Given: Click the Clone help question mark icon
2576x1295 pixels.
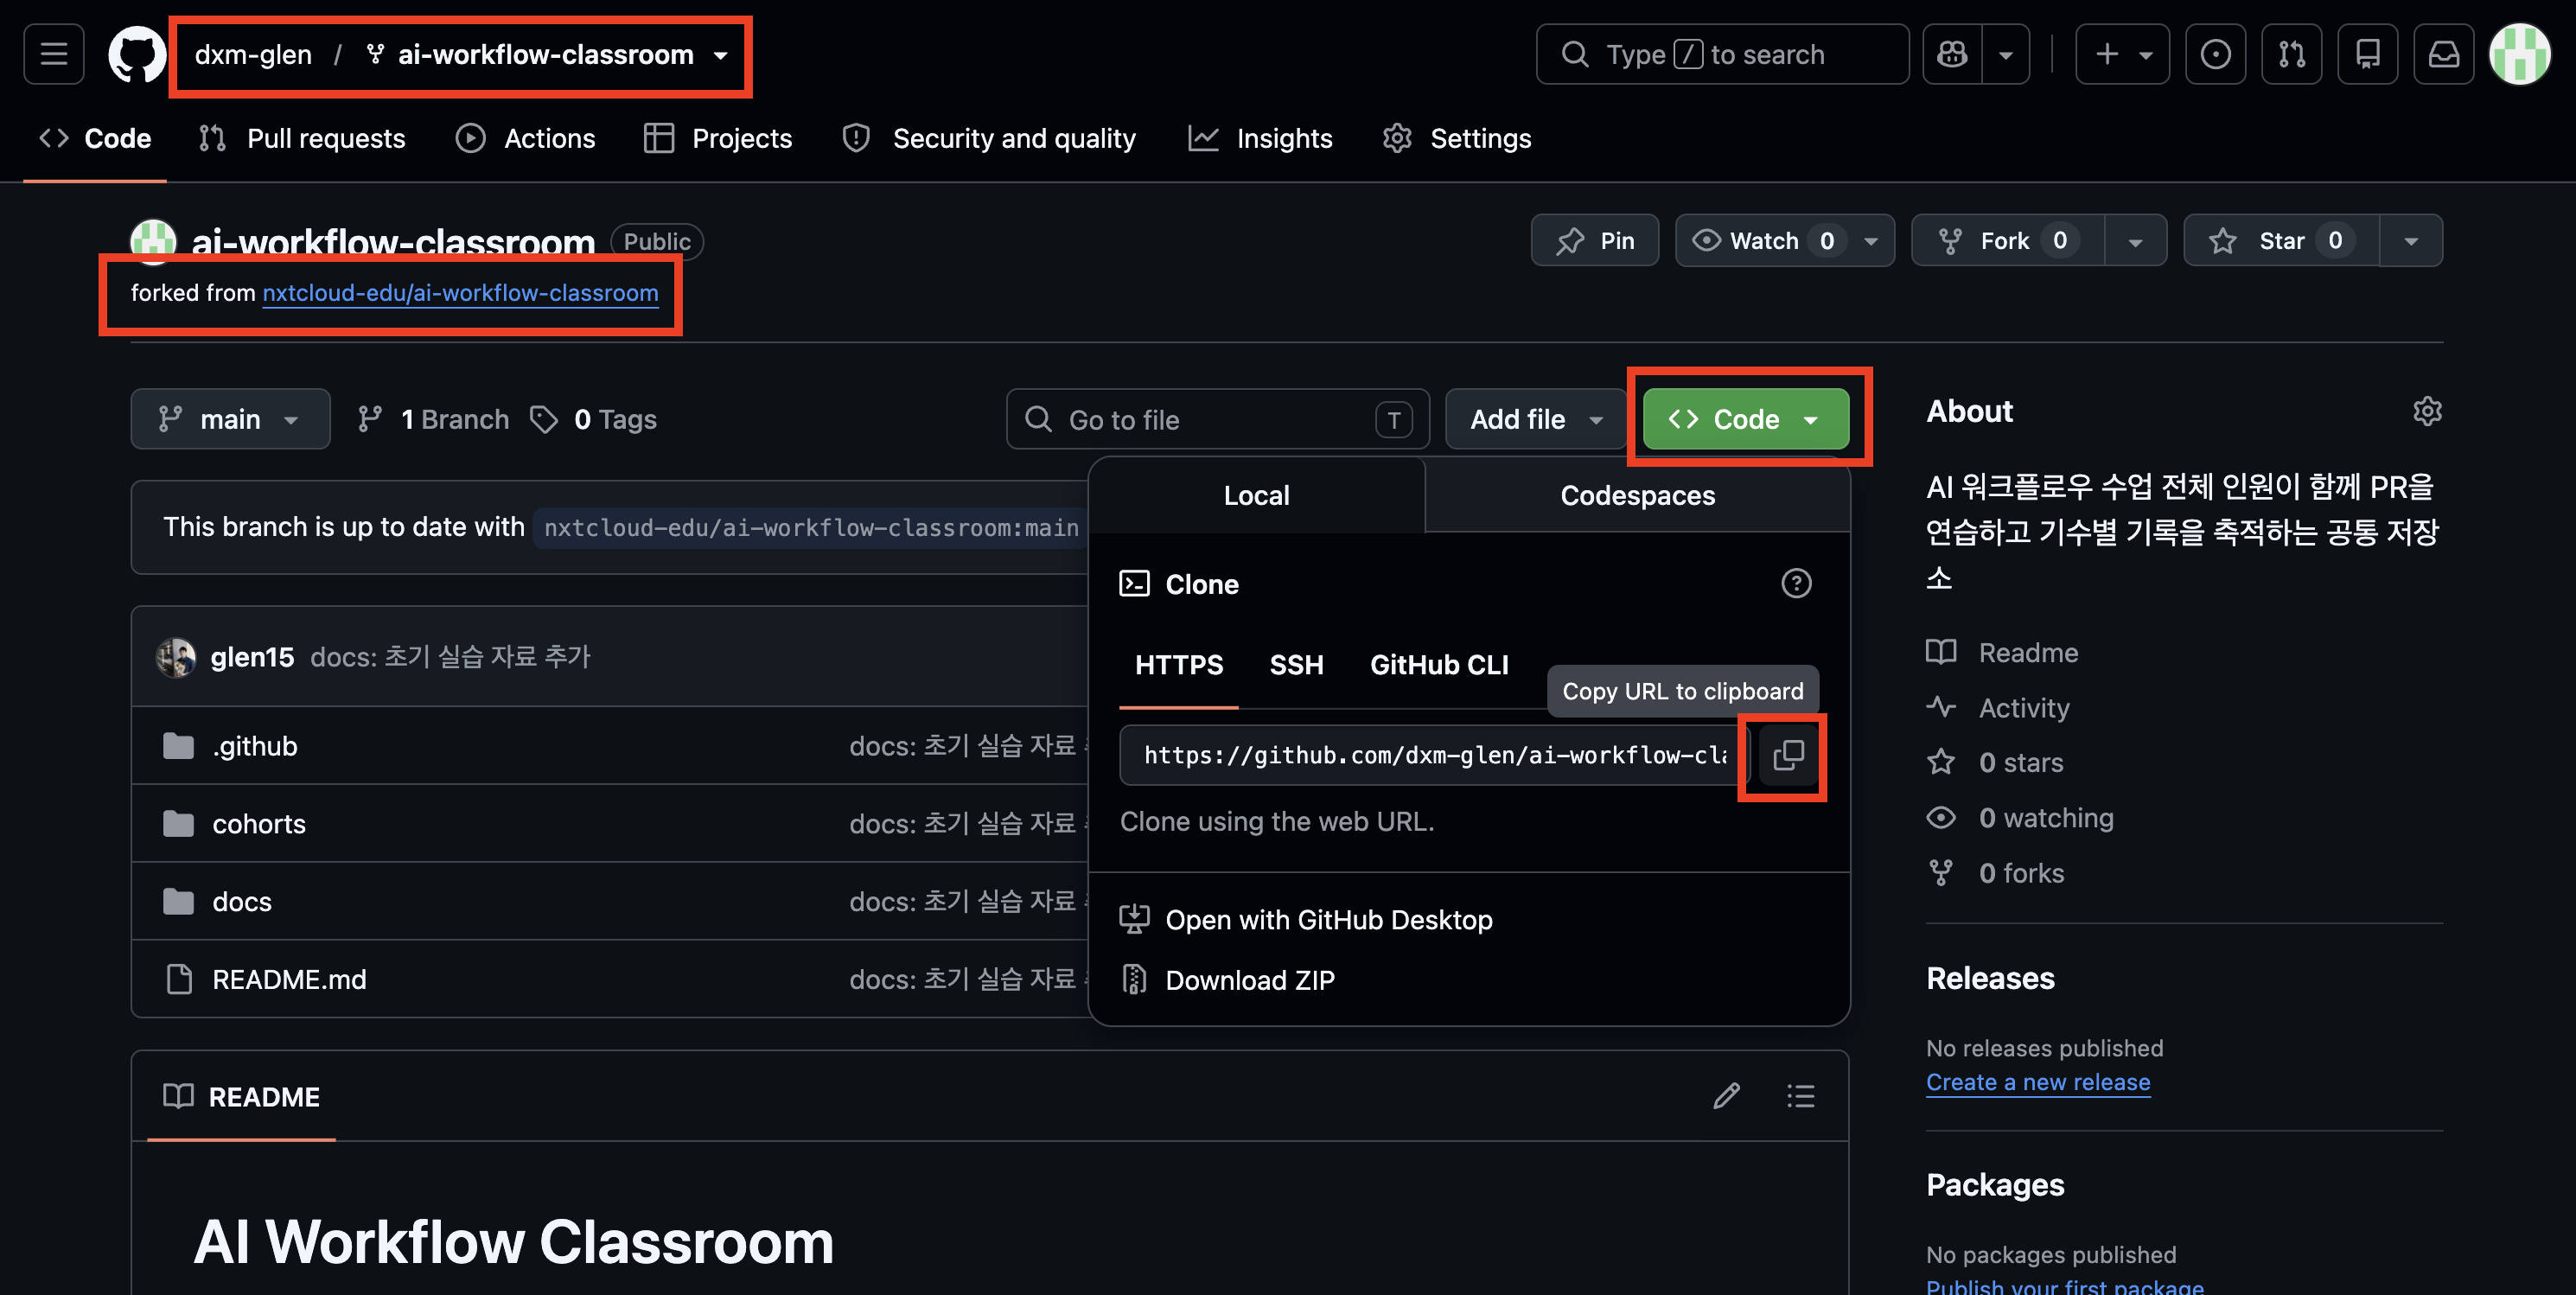Looking at the screenshot, I should tap(1796, 583).
